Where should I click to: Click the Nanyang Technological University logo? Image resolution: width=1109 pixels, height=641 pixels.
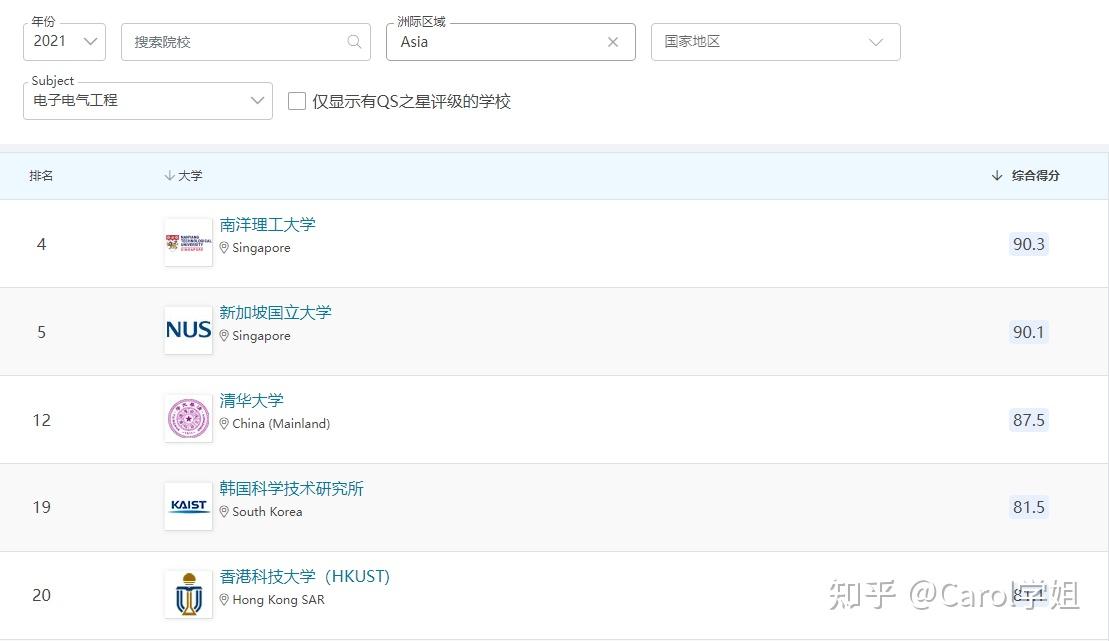(x=188, y=243)
